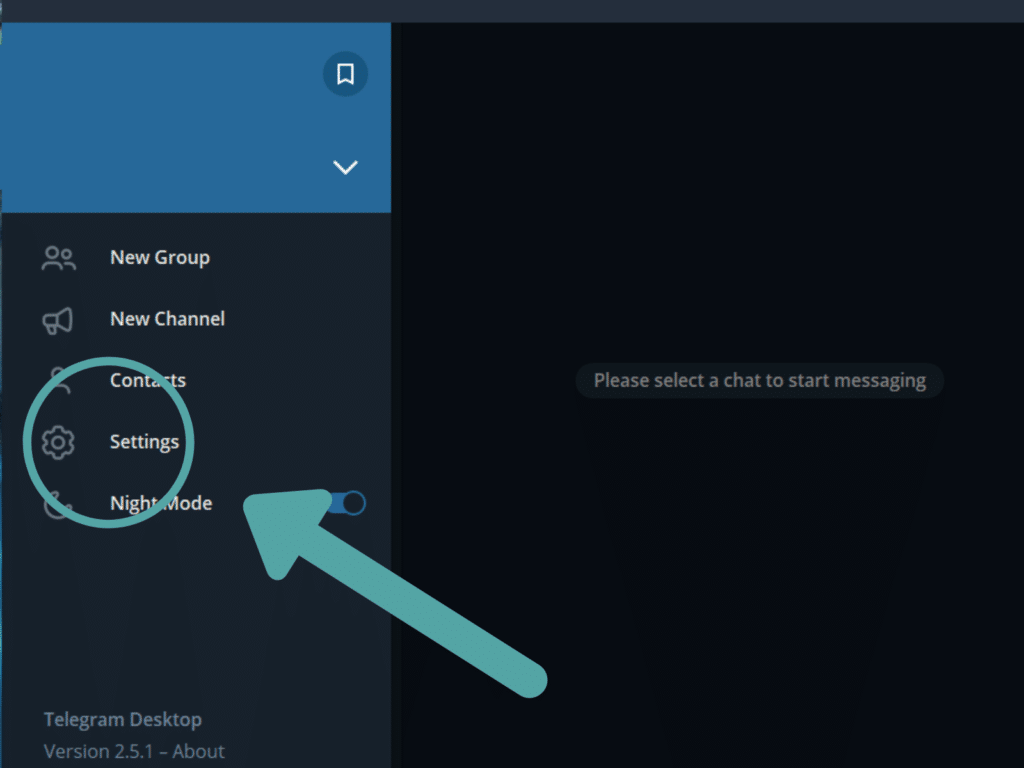Open the About link
This screenshot has width=1024, height=768.
coord(199,751)
